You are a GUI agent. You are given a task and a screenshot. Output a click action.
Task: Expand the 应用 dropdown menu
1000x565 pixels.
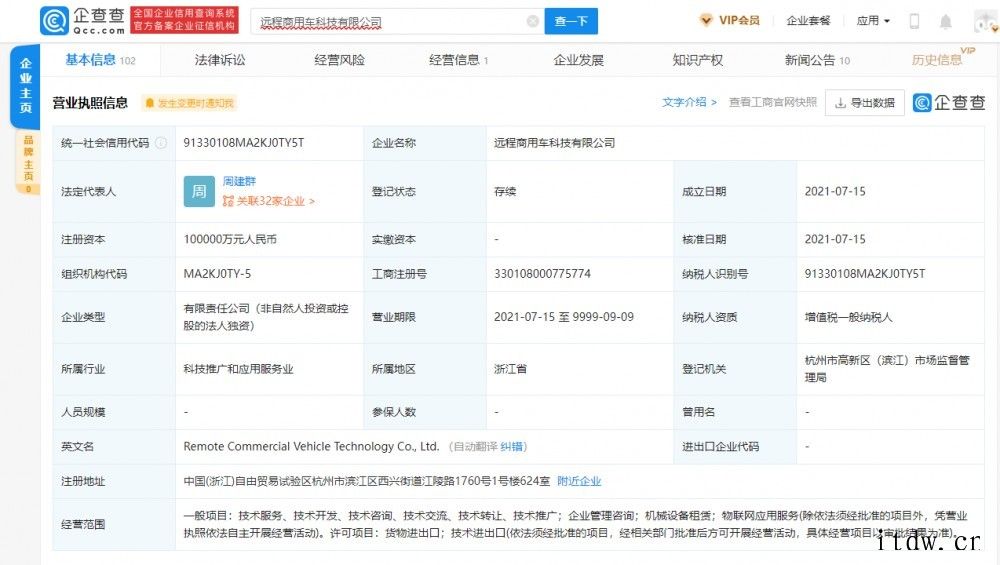tap(873, 21)
